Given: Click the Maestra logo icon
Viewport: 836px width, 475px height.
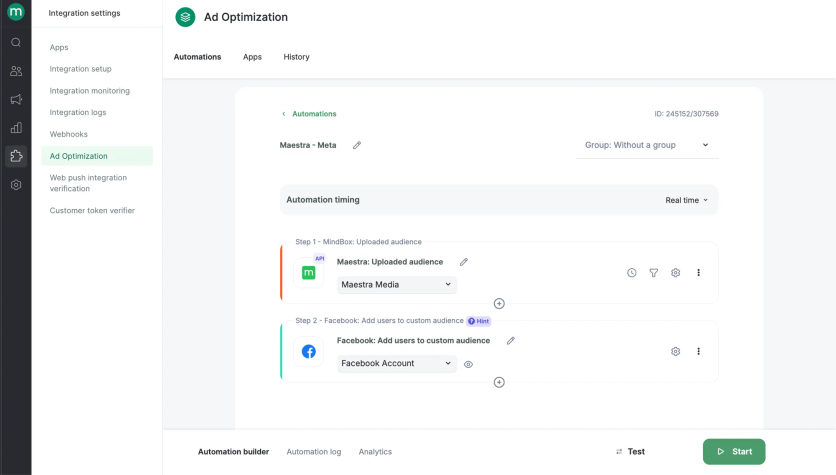Looking at the screenshot, I should (16, 12).
